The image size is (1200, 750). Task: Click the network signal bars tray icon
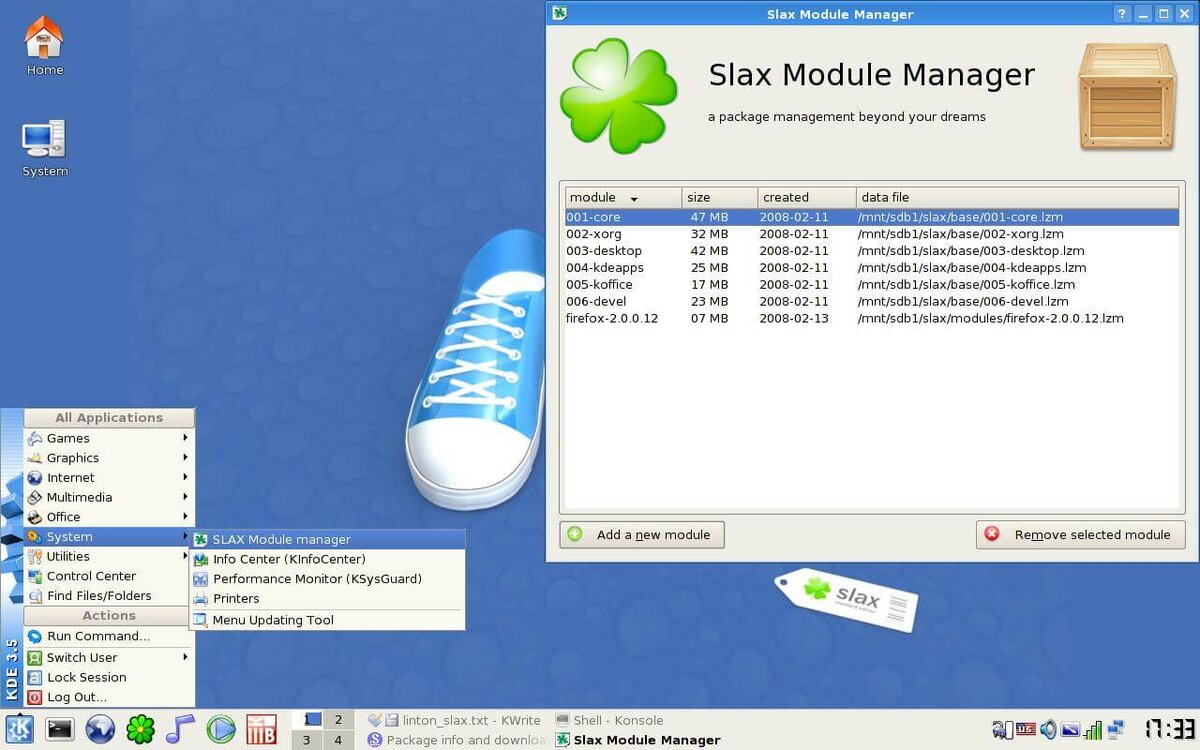point(1094,729)
